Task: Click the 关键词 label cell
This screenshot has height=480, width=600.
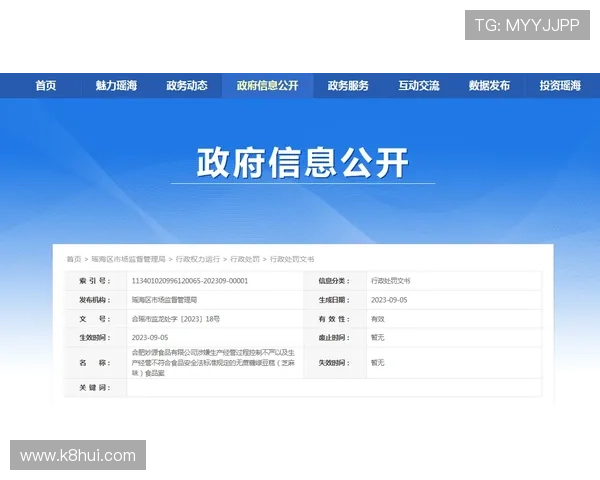Action: tap(95, 387)
